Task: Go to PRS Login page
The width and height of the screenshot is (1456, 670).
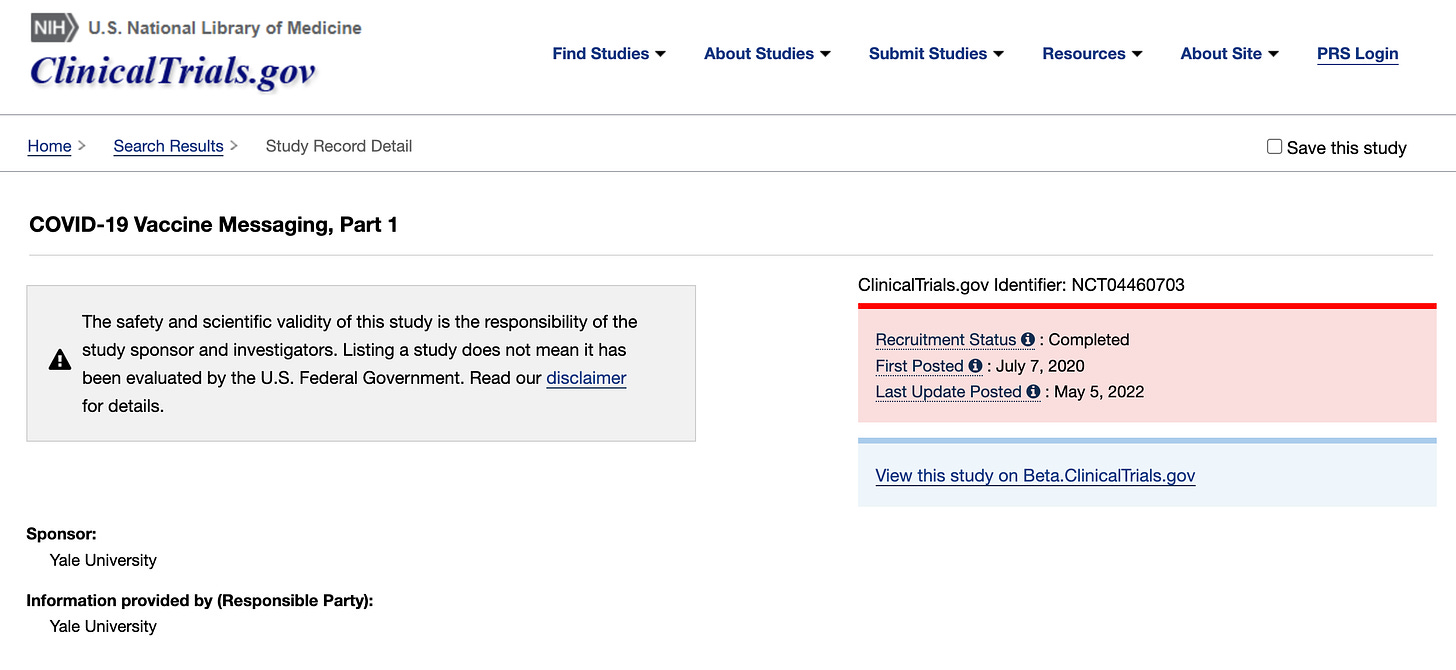Action: [x=1358, y=54]
